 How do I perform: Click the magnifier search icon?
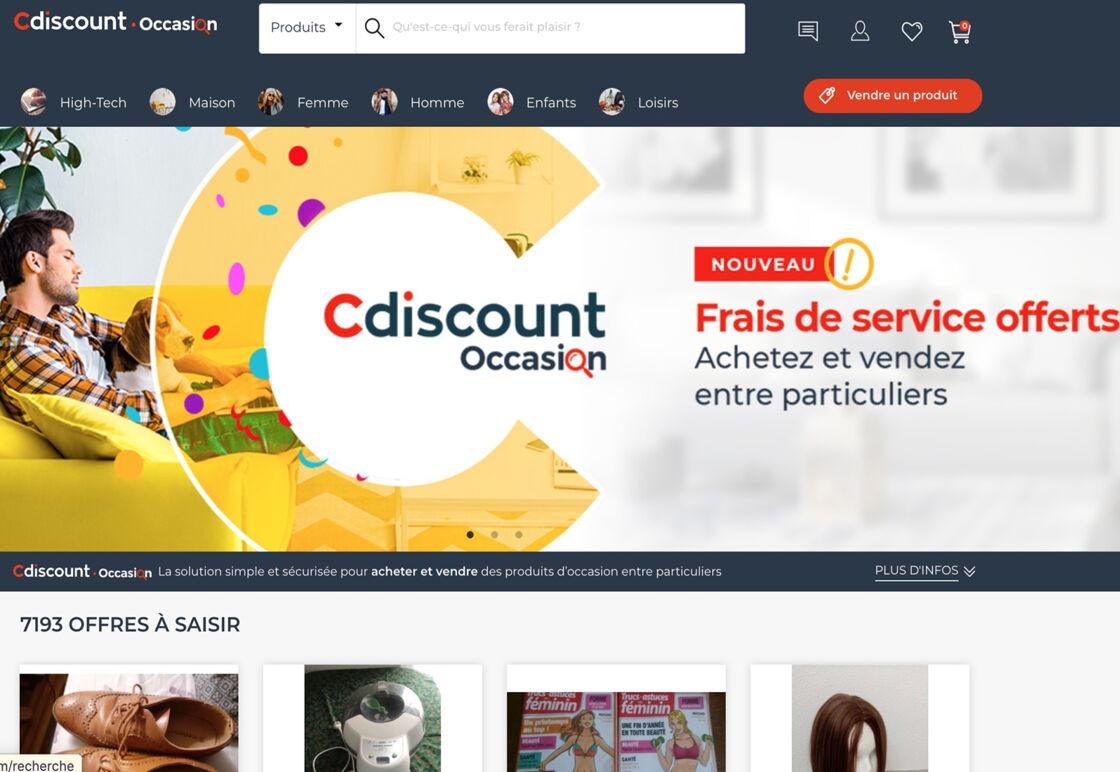(374, 28)
